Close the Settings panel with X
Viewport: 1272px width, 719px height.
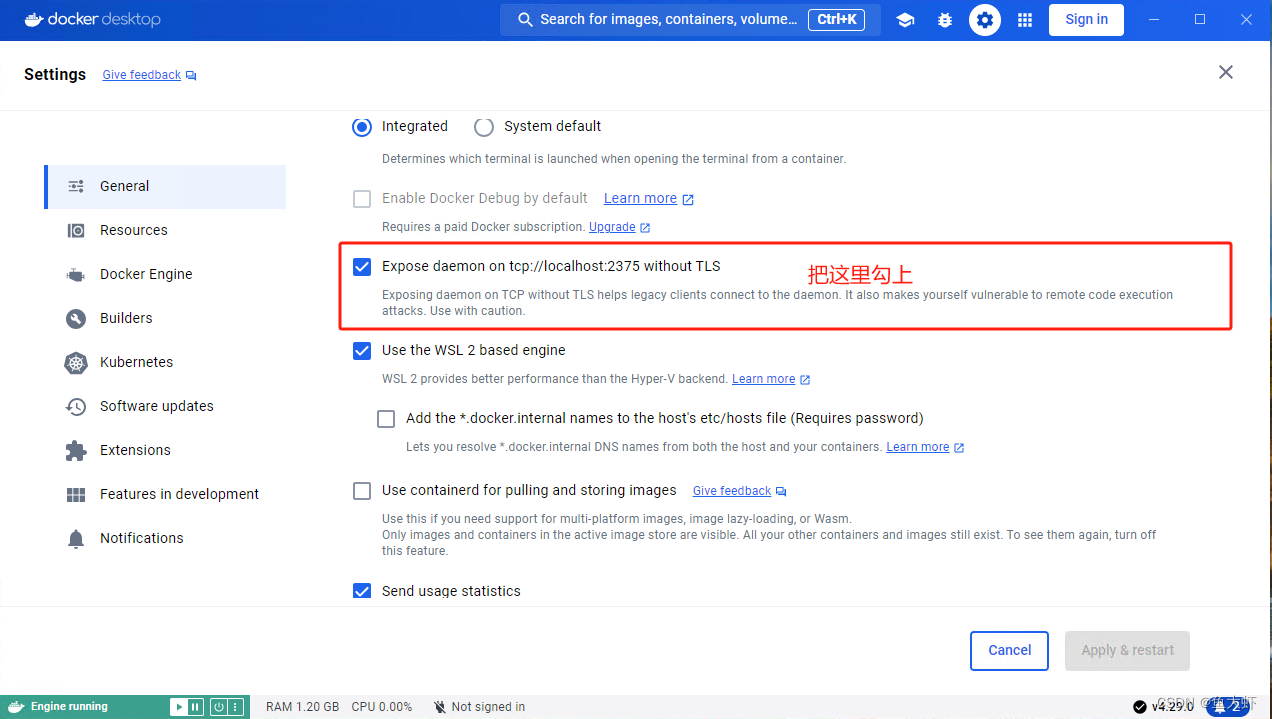coord(1226,72)
